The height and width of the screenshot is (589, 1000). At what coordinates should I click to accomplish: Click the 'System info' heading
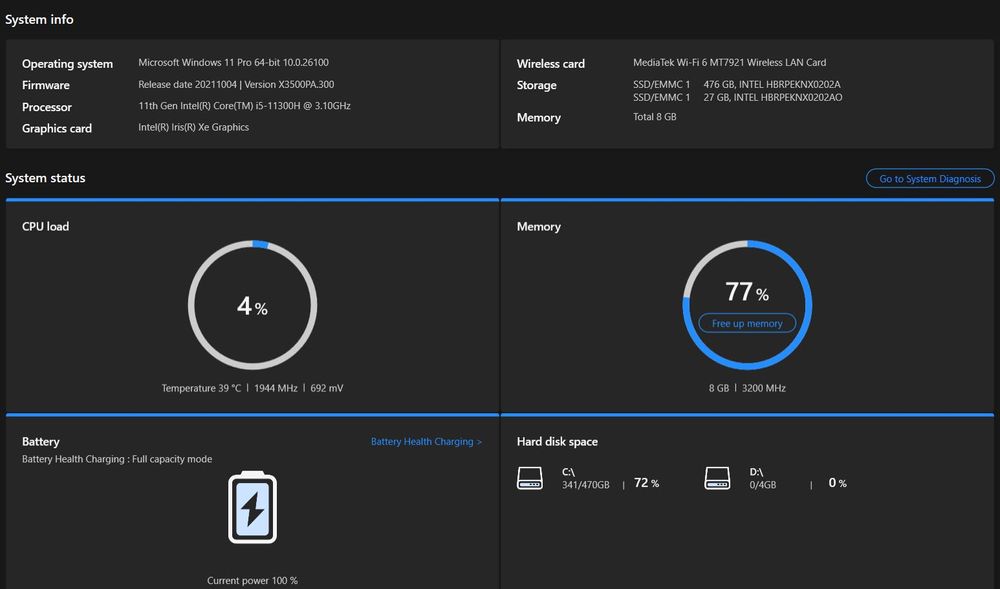click(39, 20)
